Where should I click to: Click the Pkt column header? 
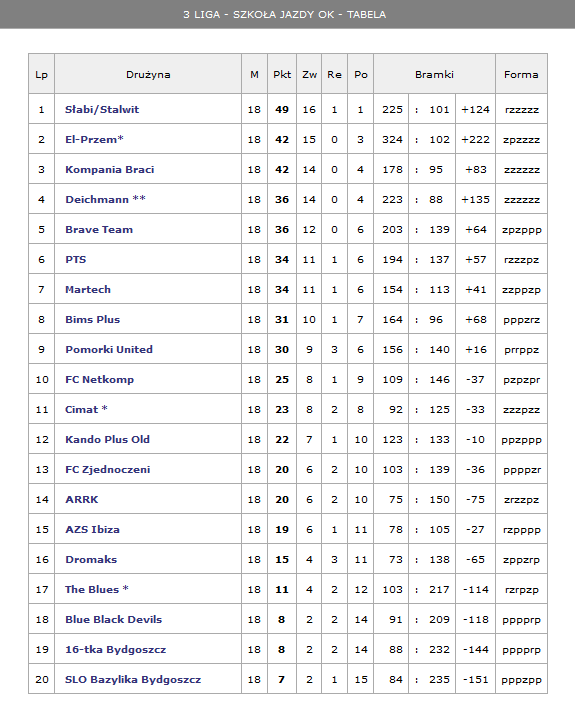[x=282, y=74]
